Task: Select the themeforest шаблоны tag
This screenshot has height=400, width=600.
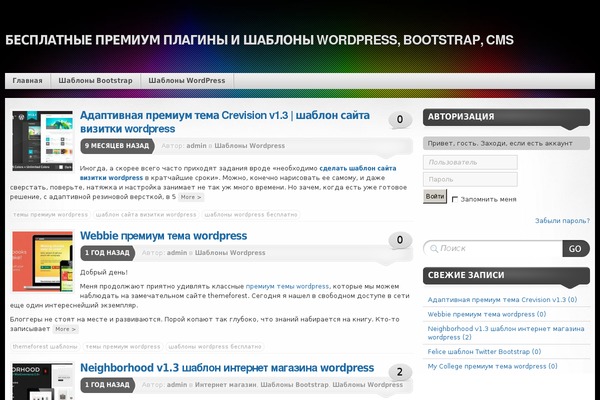Action: click(x=45, y=347)
